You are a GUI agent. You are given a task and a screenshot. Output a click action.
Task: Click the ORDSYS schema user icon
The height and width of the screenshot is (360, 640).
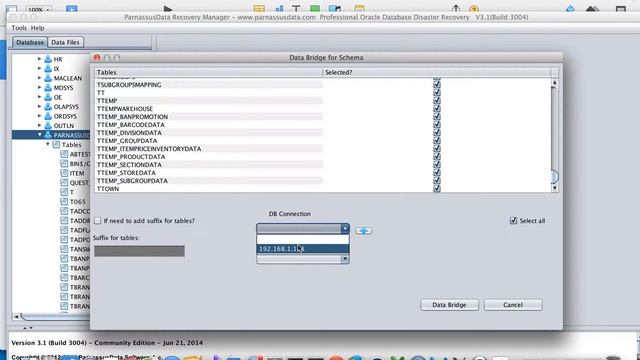click(48, 116)
